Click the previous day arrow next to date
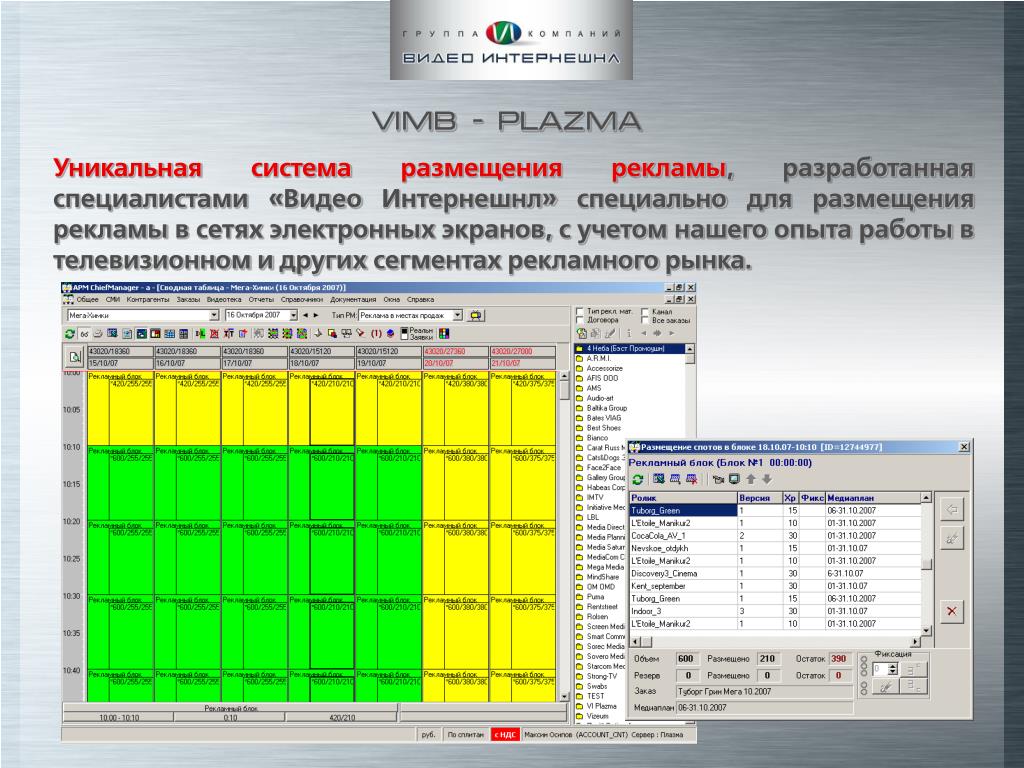The width and height of the screenshot is (1024, 768). coord(305,315)
